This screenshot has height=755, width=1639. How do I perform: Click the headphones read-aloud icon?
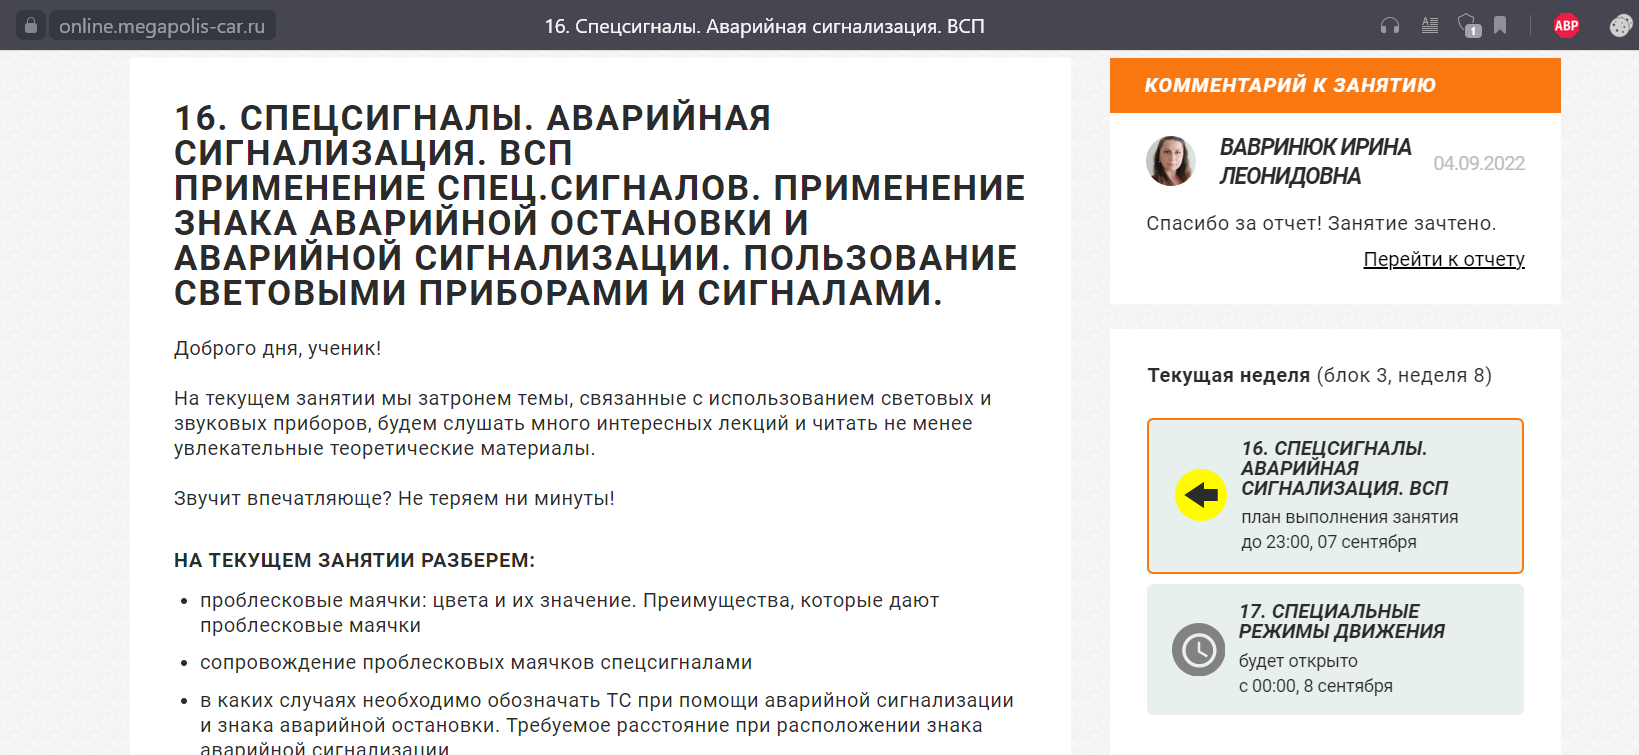1390,26
